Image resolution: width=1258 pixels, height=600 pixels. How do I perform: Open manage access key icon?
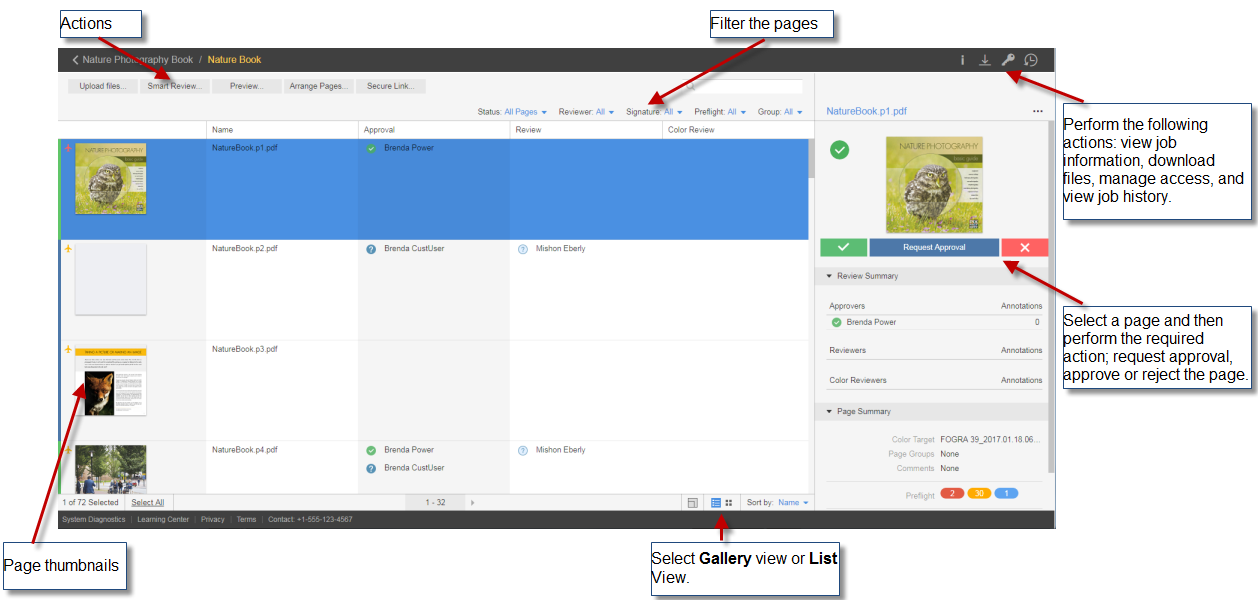point(1008,60)
